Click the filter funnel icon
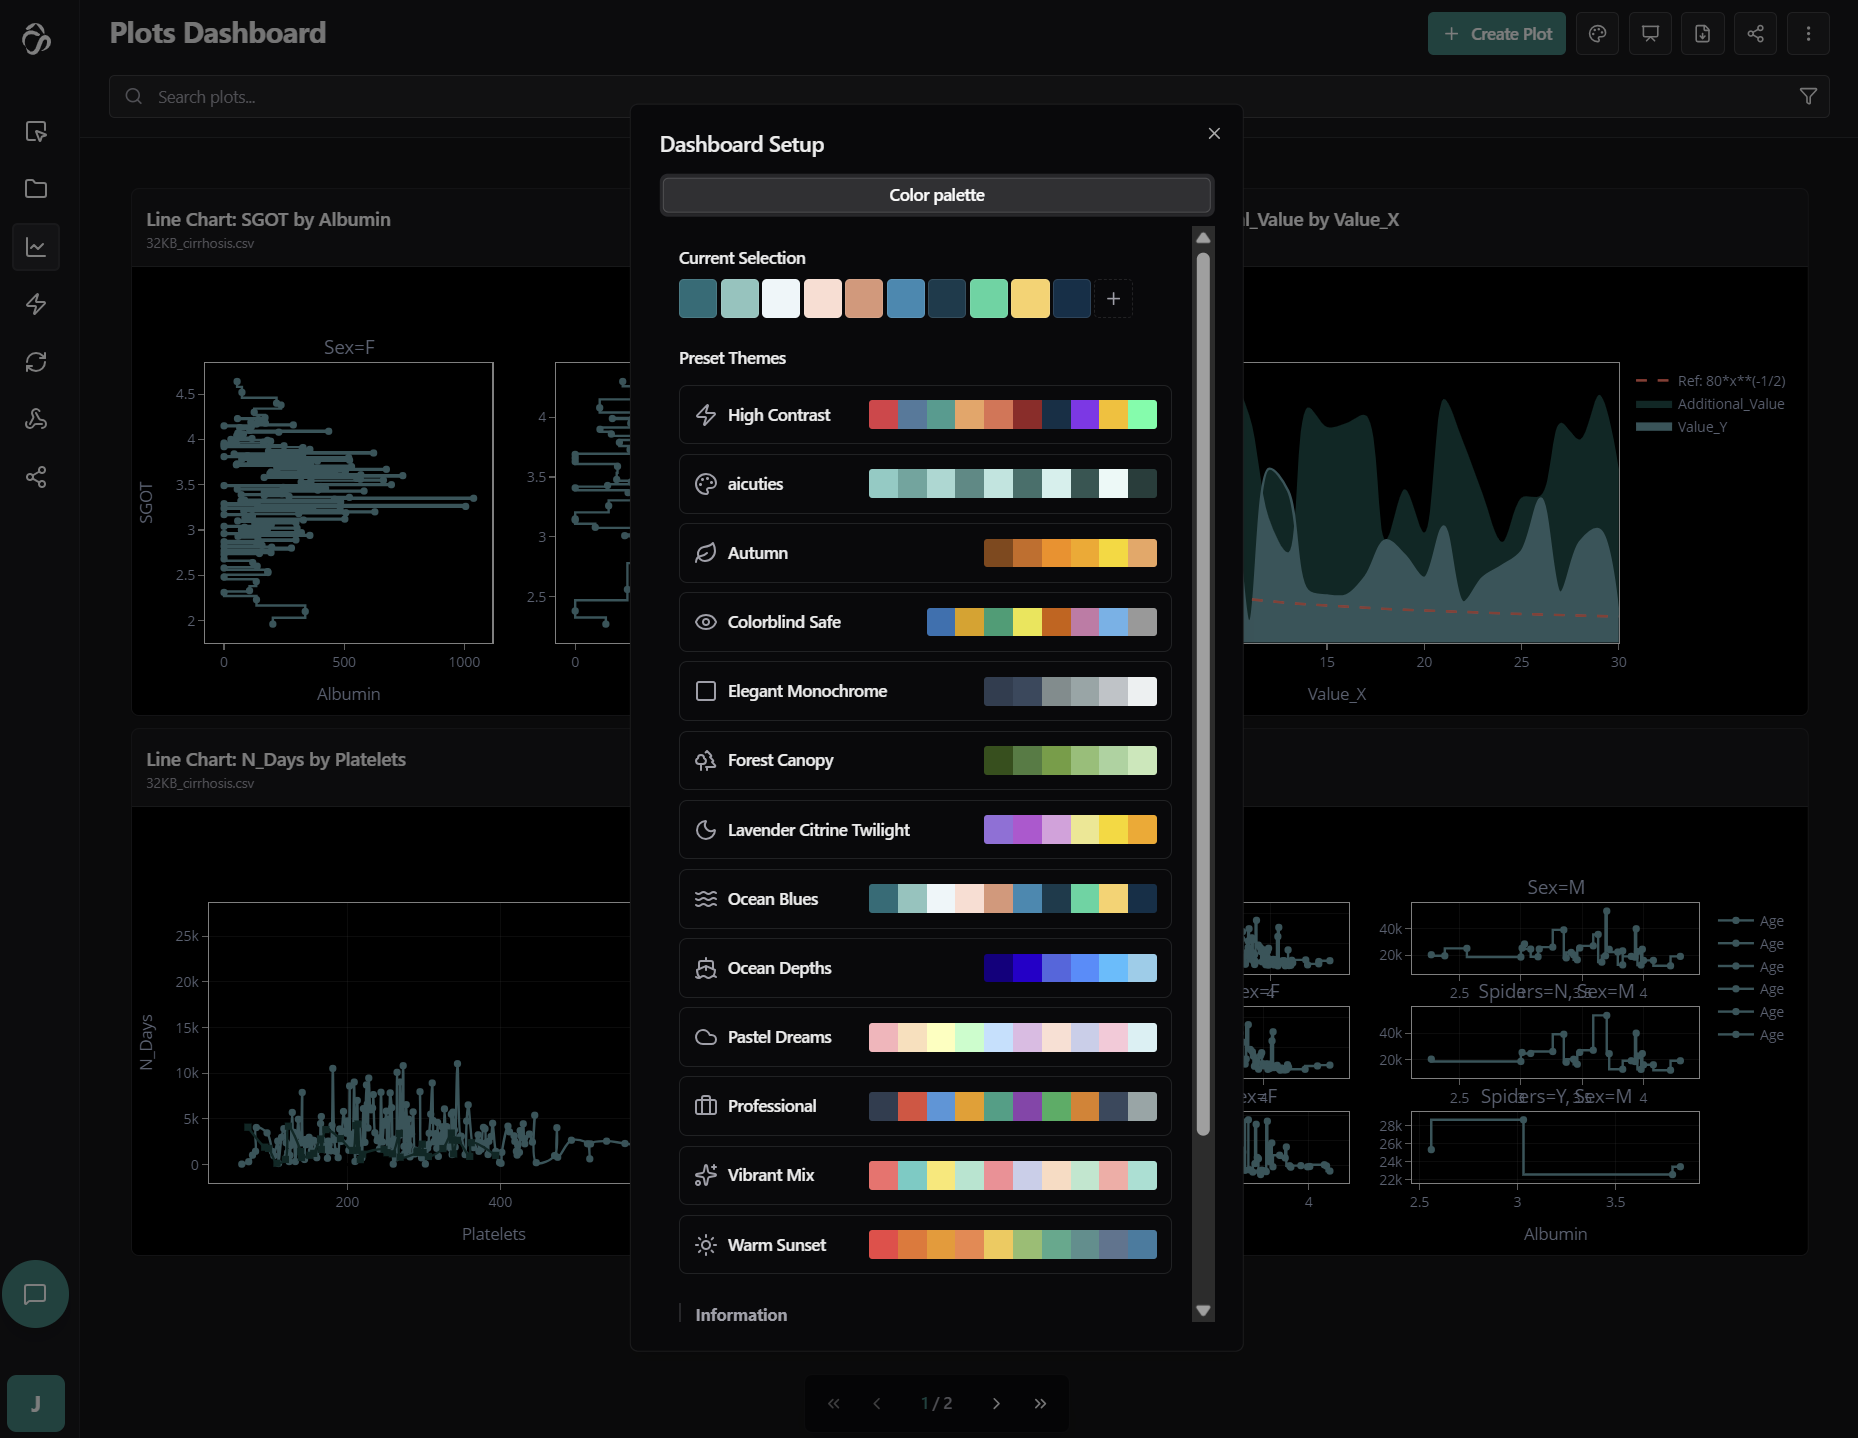Image resolution: width=1858 pixels, height=1438 pixels. coord(1808,96)
